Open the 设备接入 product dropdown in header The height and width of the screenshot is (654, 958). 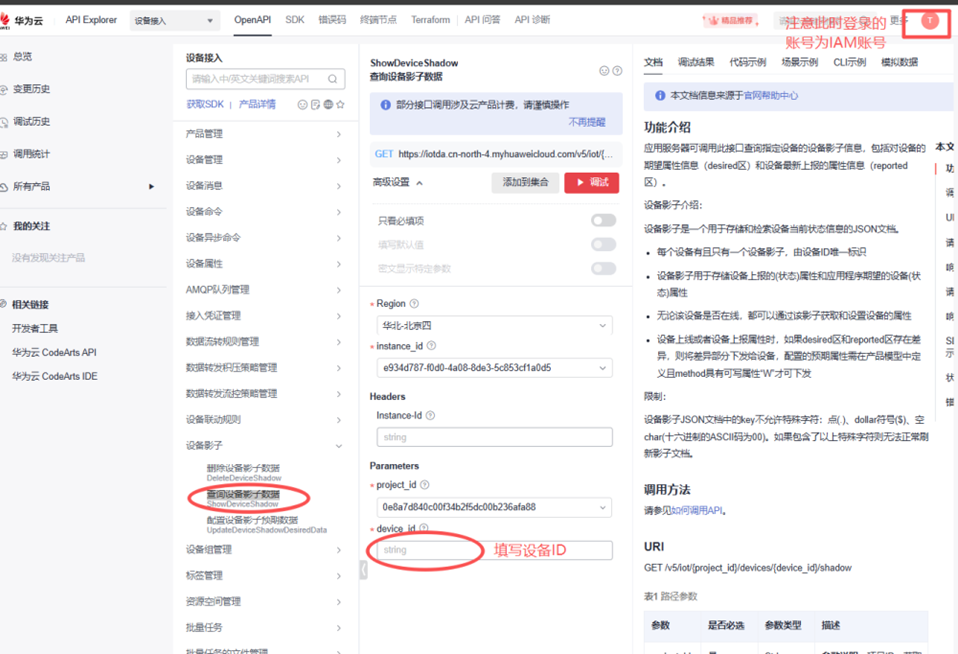[x=174, y=21]
